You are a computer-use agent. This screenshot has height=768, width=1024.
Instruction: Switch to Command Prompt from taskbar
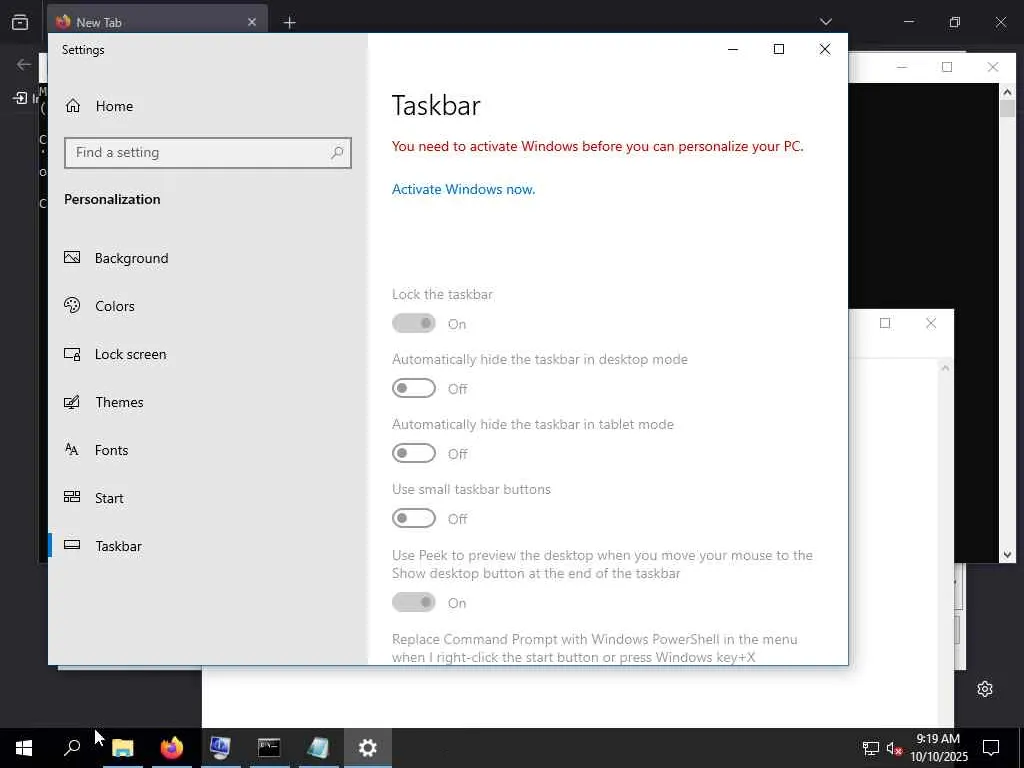click(269, 748)
